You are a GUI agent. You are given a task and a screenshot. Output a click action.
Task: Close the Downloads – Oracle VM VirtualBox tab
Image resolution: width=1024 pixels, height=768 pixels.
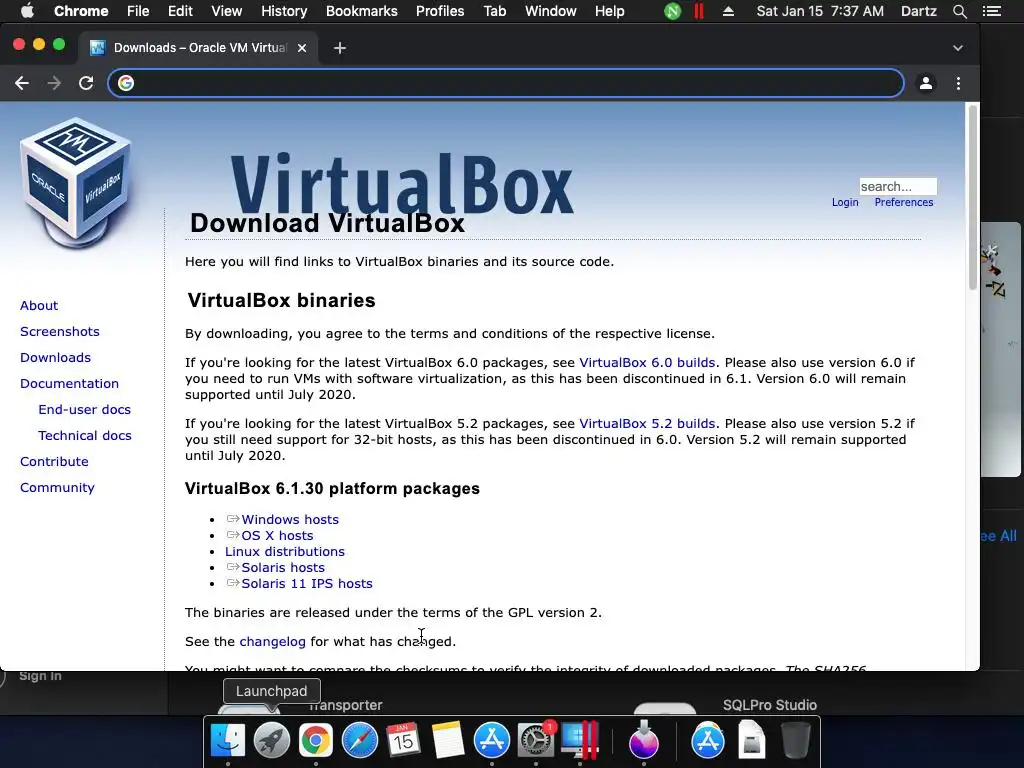302,48
